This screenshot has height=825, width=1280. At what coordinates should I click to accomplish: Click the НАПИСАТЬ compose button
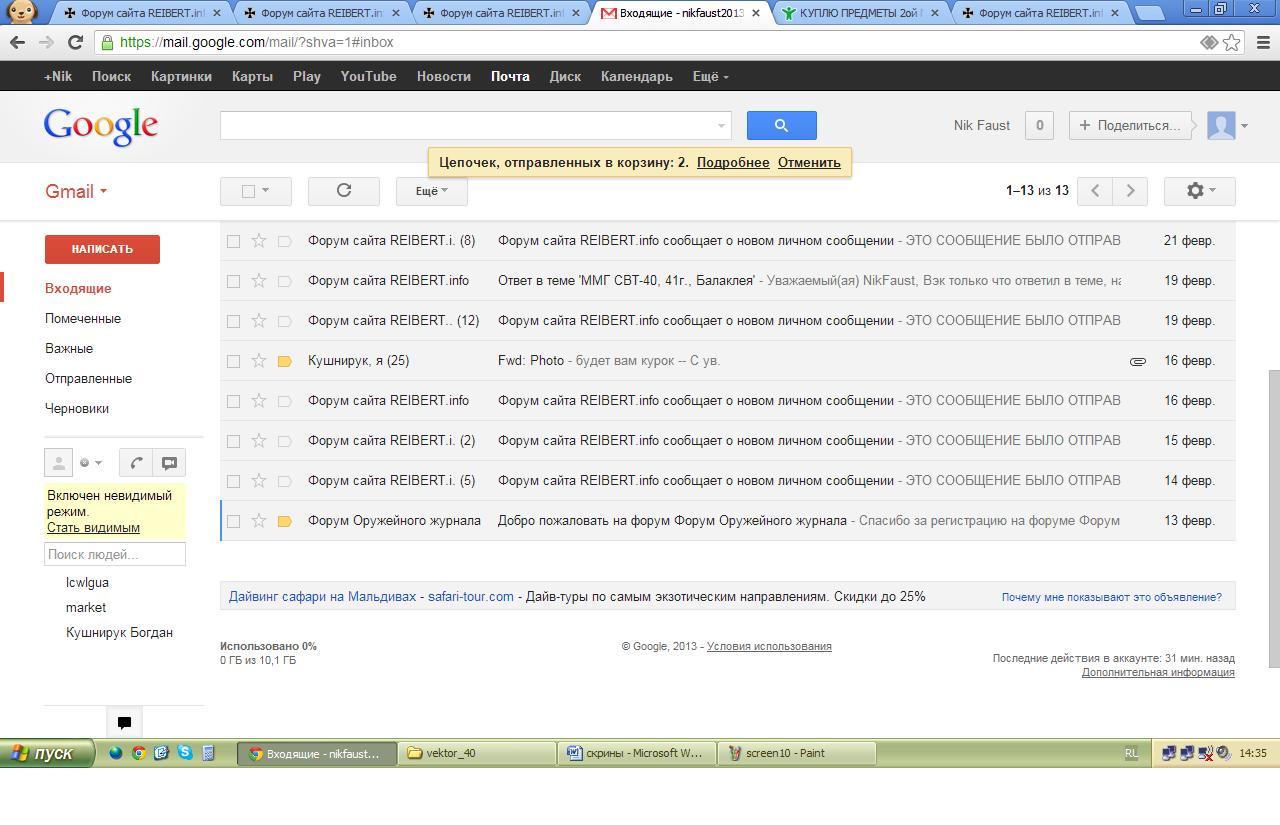[102, 249]
